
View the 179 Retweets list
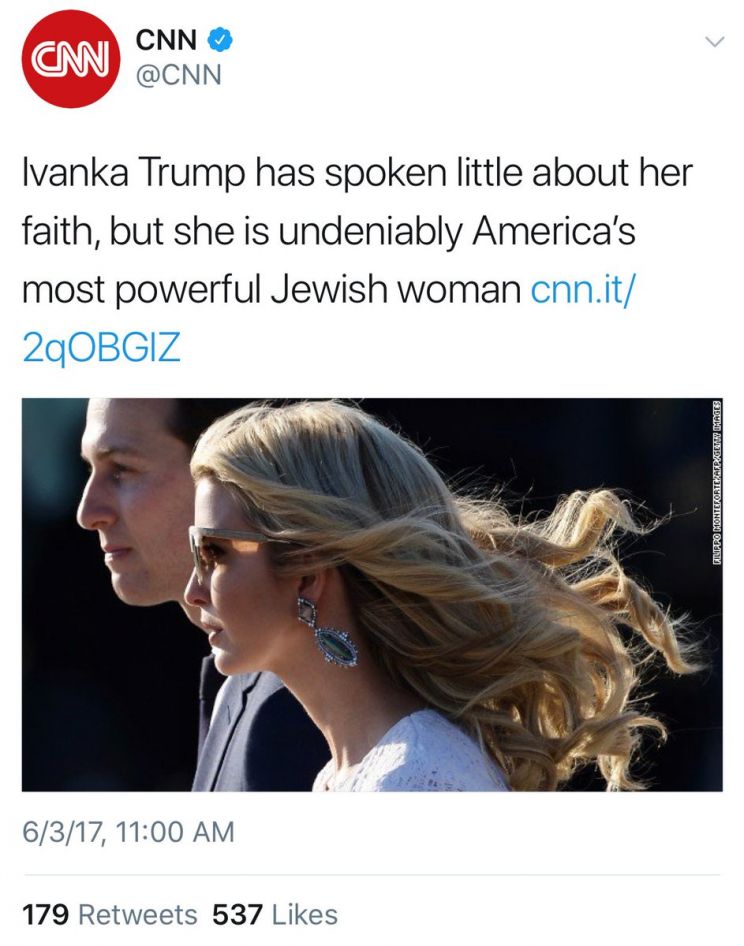pos(110,915)
